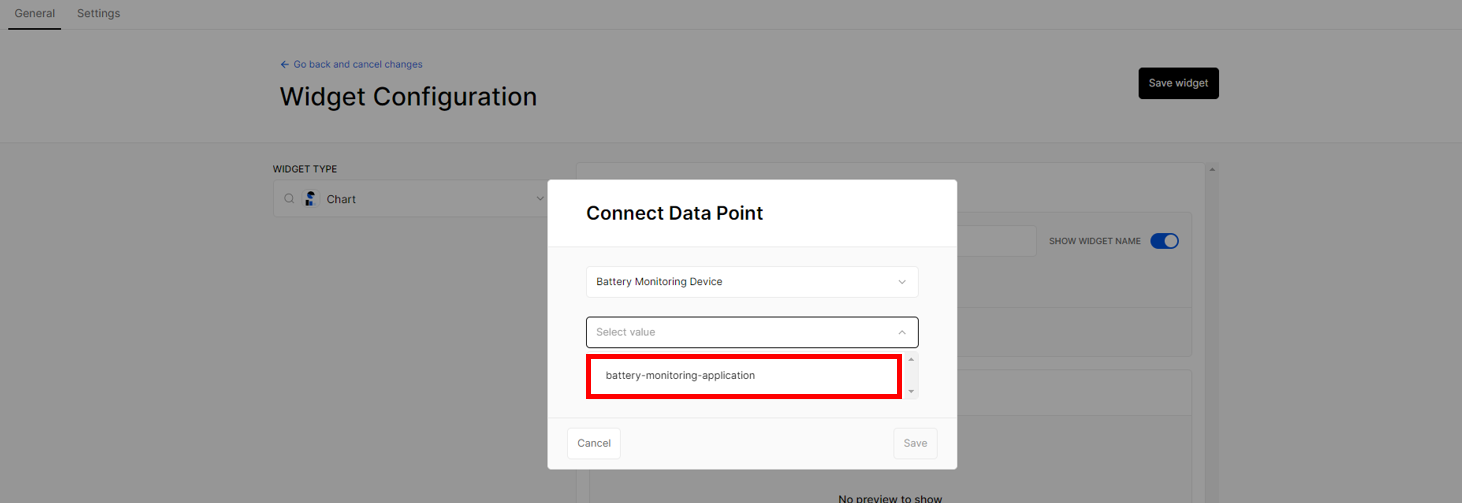The image size is (1462, 503).
Task: Click the search magnifier icon in Widget Type
Action: 289,199
